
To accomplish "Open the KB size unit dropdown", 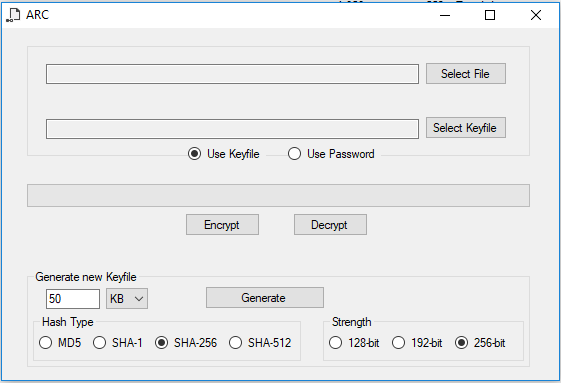I will pyautogui.click(x=127, y=299).
